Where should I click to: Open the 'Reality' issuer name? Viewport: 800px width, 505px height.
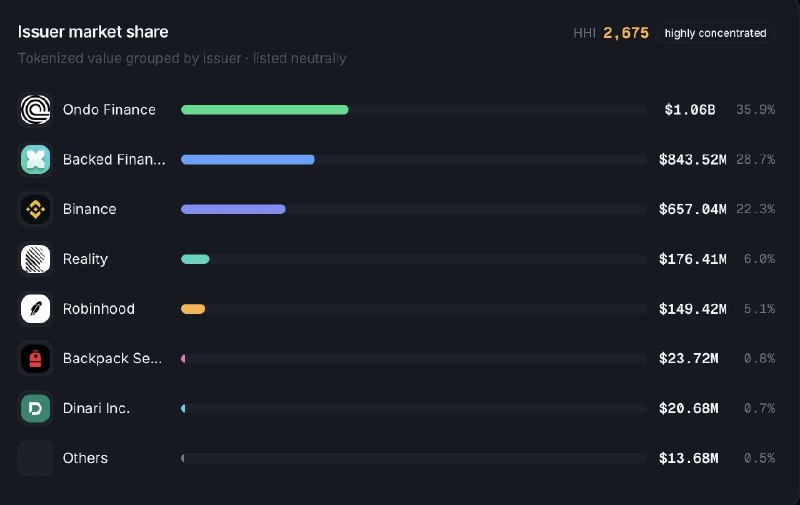tap(85, 259)
